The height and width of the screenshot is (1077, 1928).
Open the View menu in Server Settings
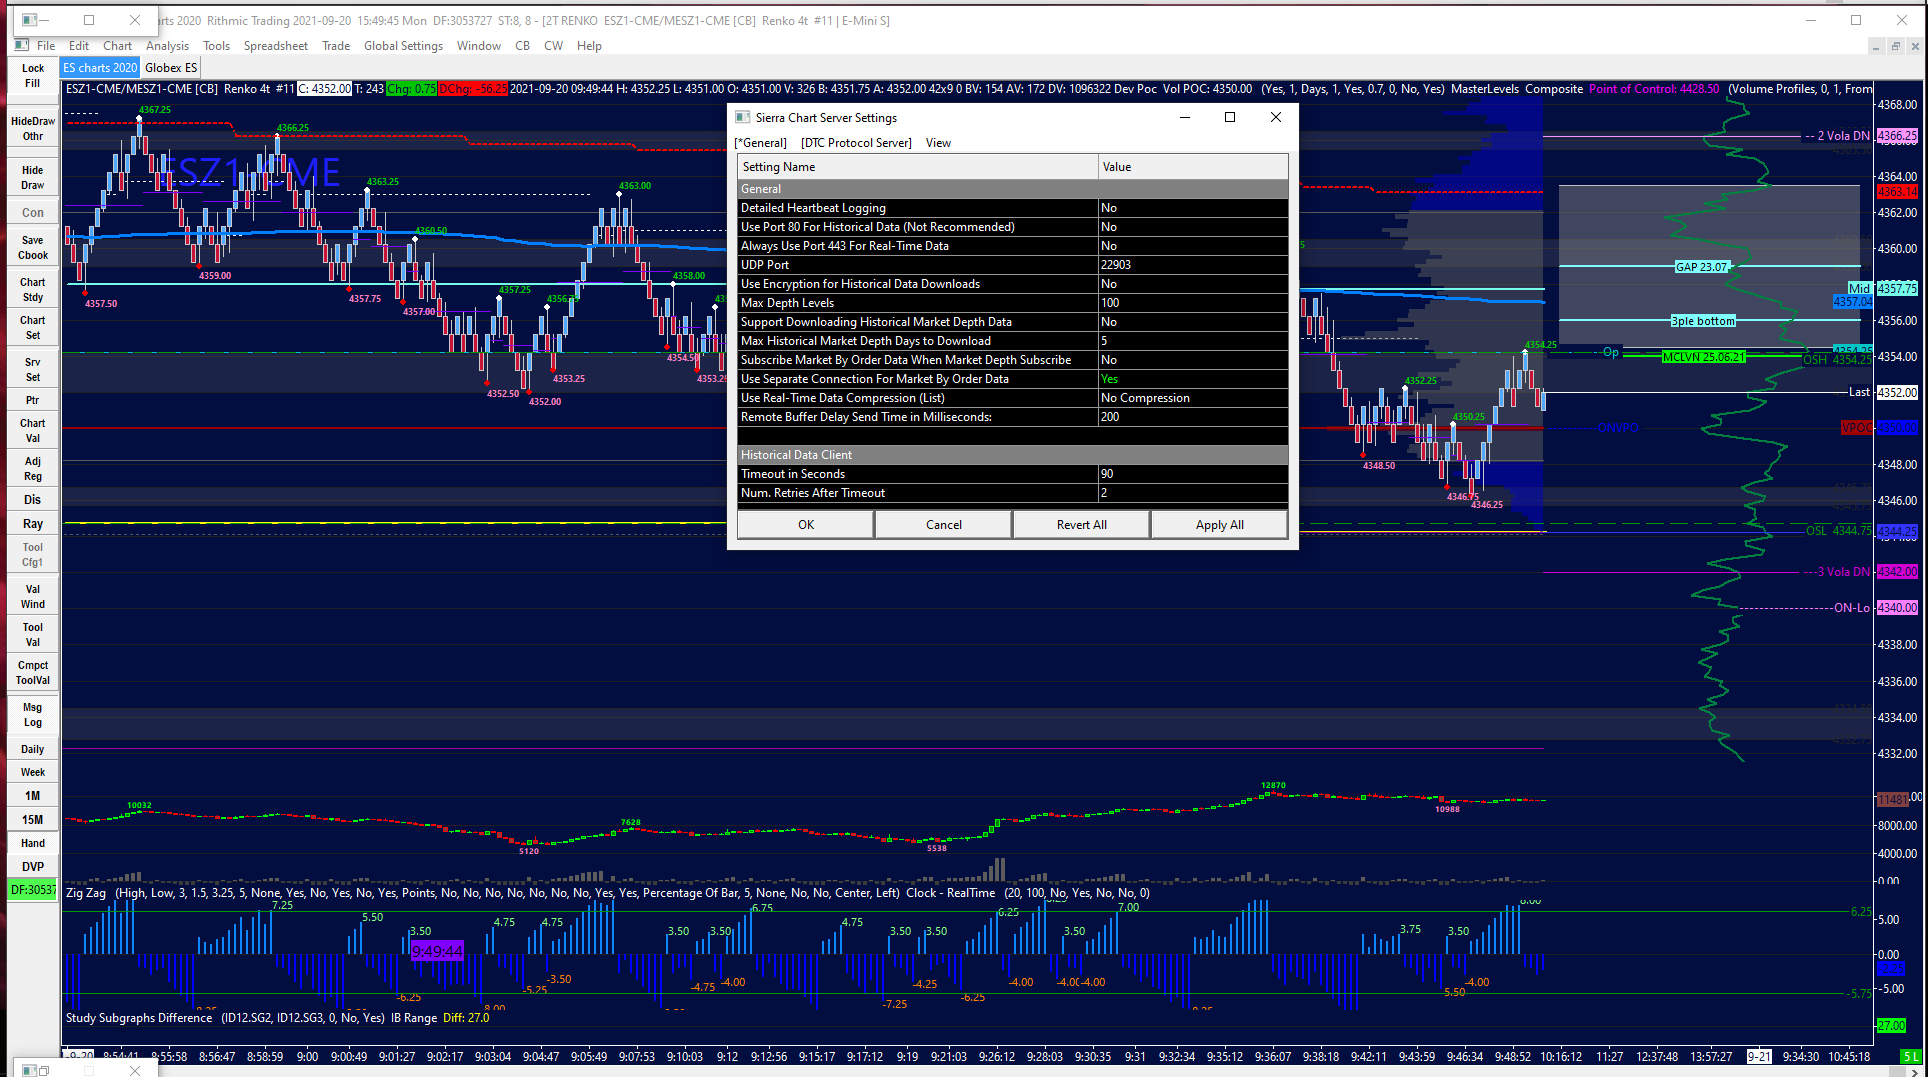point(938,143)
